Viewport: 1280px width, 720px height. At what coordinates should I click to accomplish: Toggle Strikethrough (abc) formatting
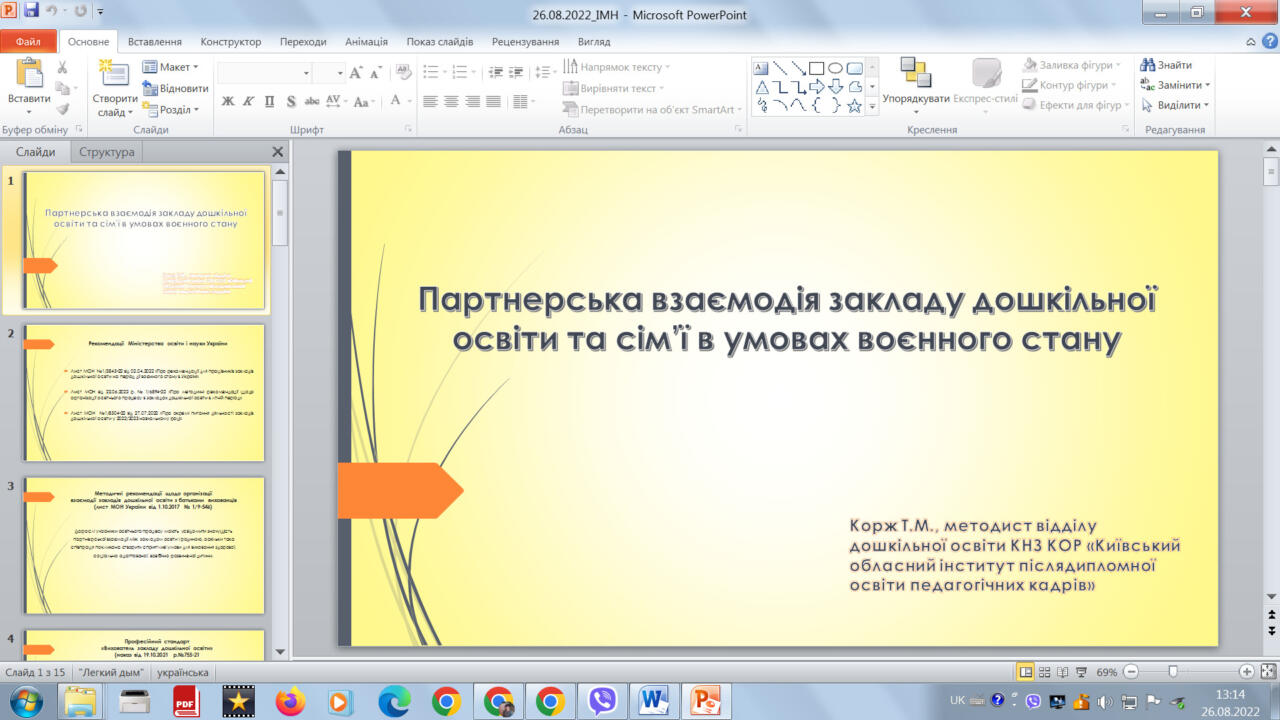click(x=312, y=101)
